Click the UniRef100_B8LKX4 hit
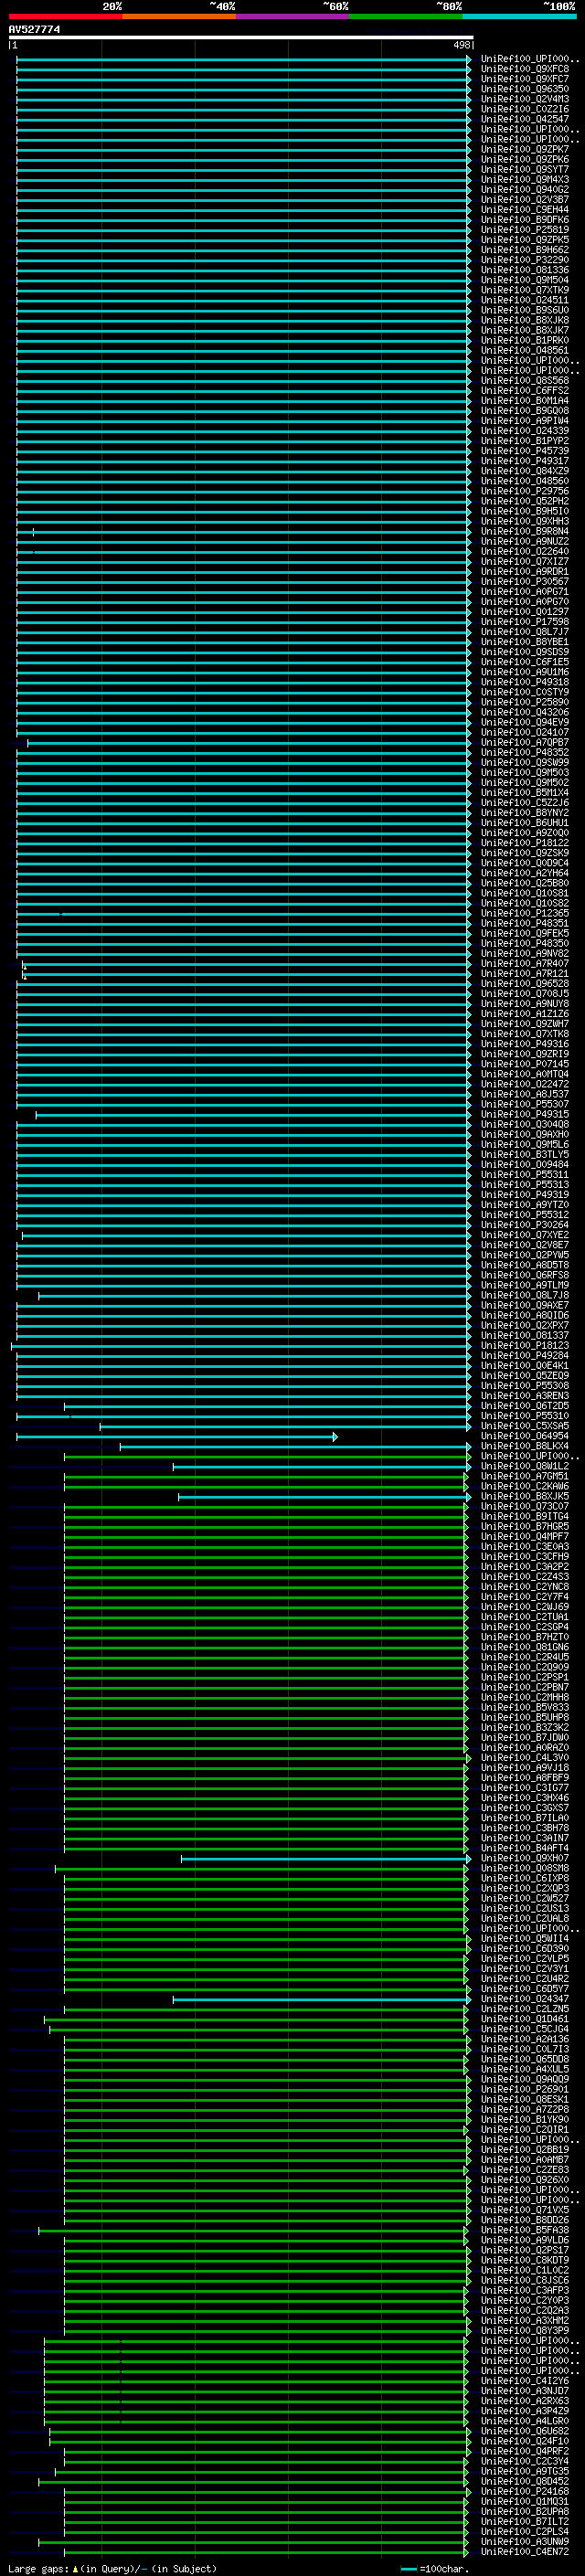 click(525, 1446)
